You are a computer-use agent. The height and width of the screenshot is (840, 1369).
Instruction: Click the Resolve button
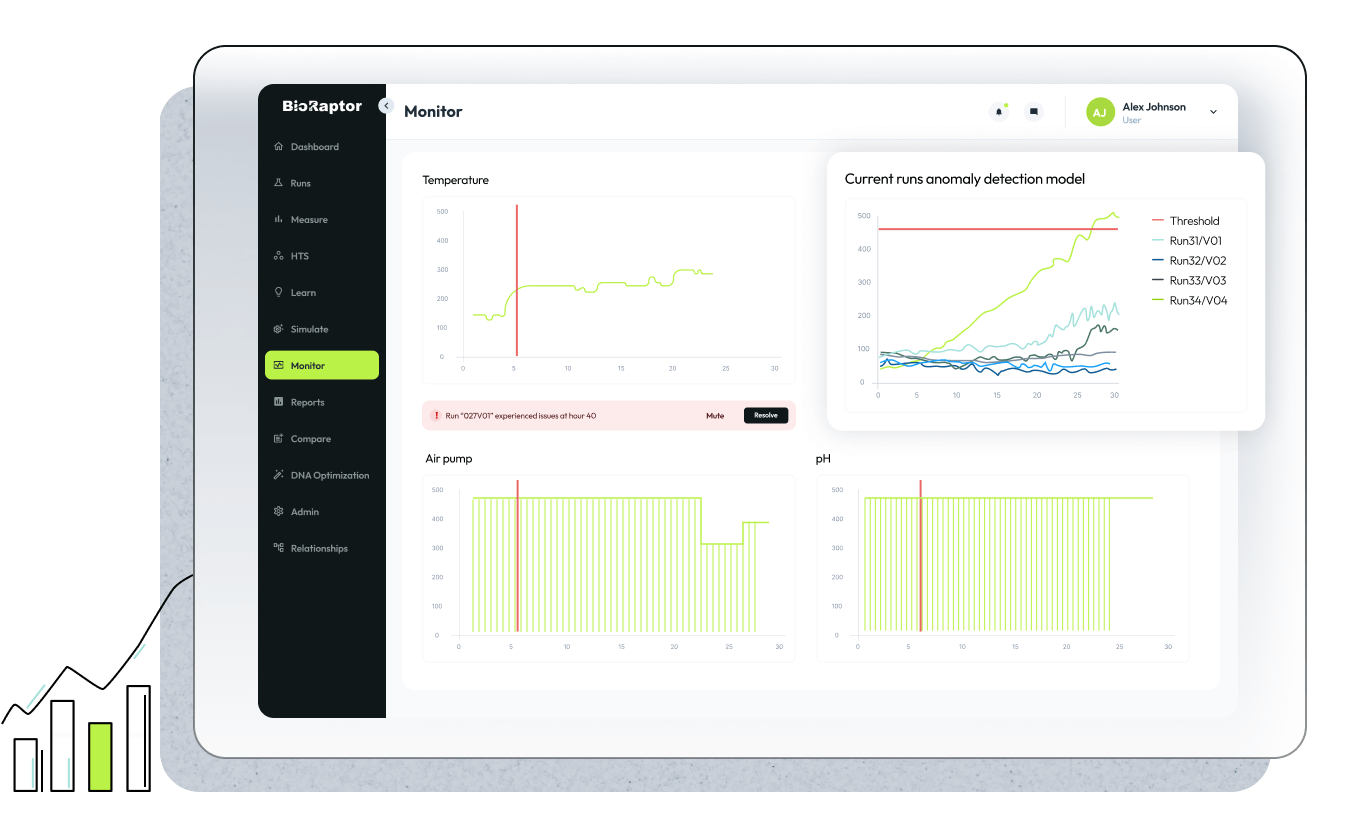[x=766, y=415]
